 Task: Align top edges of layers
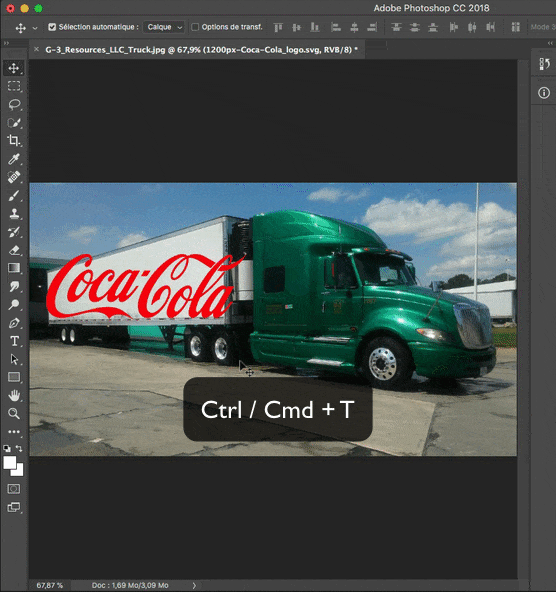278,27
